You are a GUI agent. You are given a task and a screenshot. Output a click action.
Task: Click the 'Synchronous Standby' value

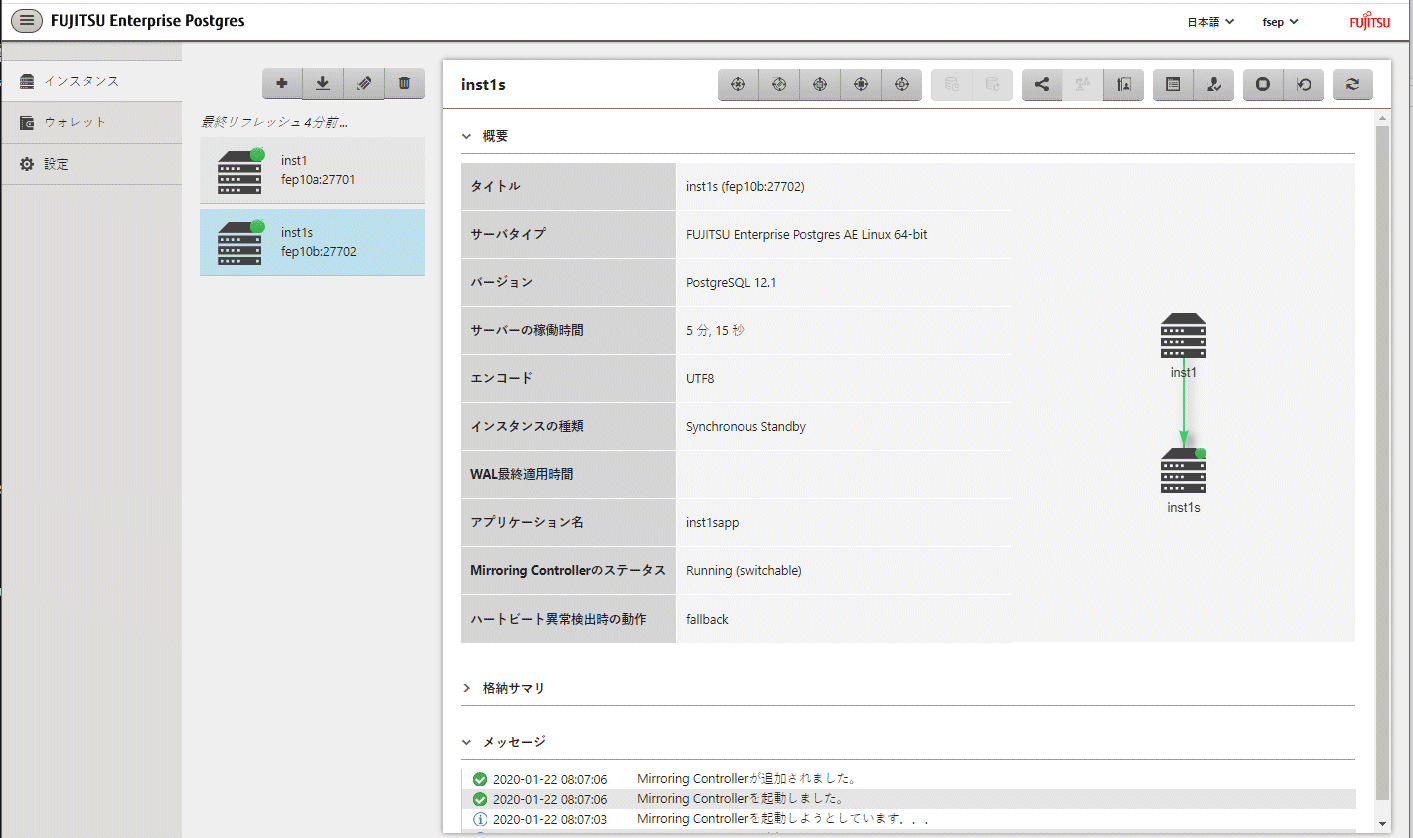pyautogui.click(x=746, y=427)
